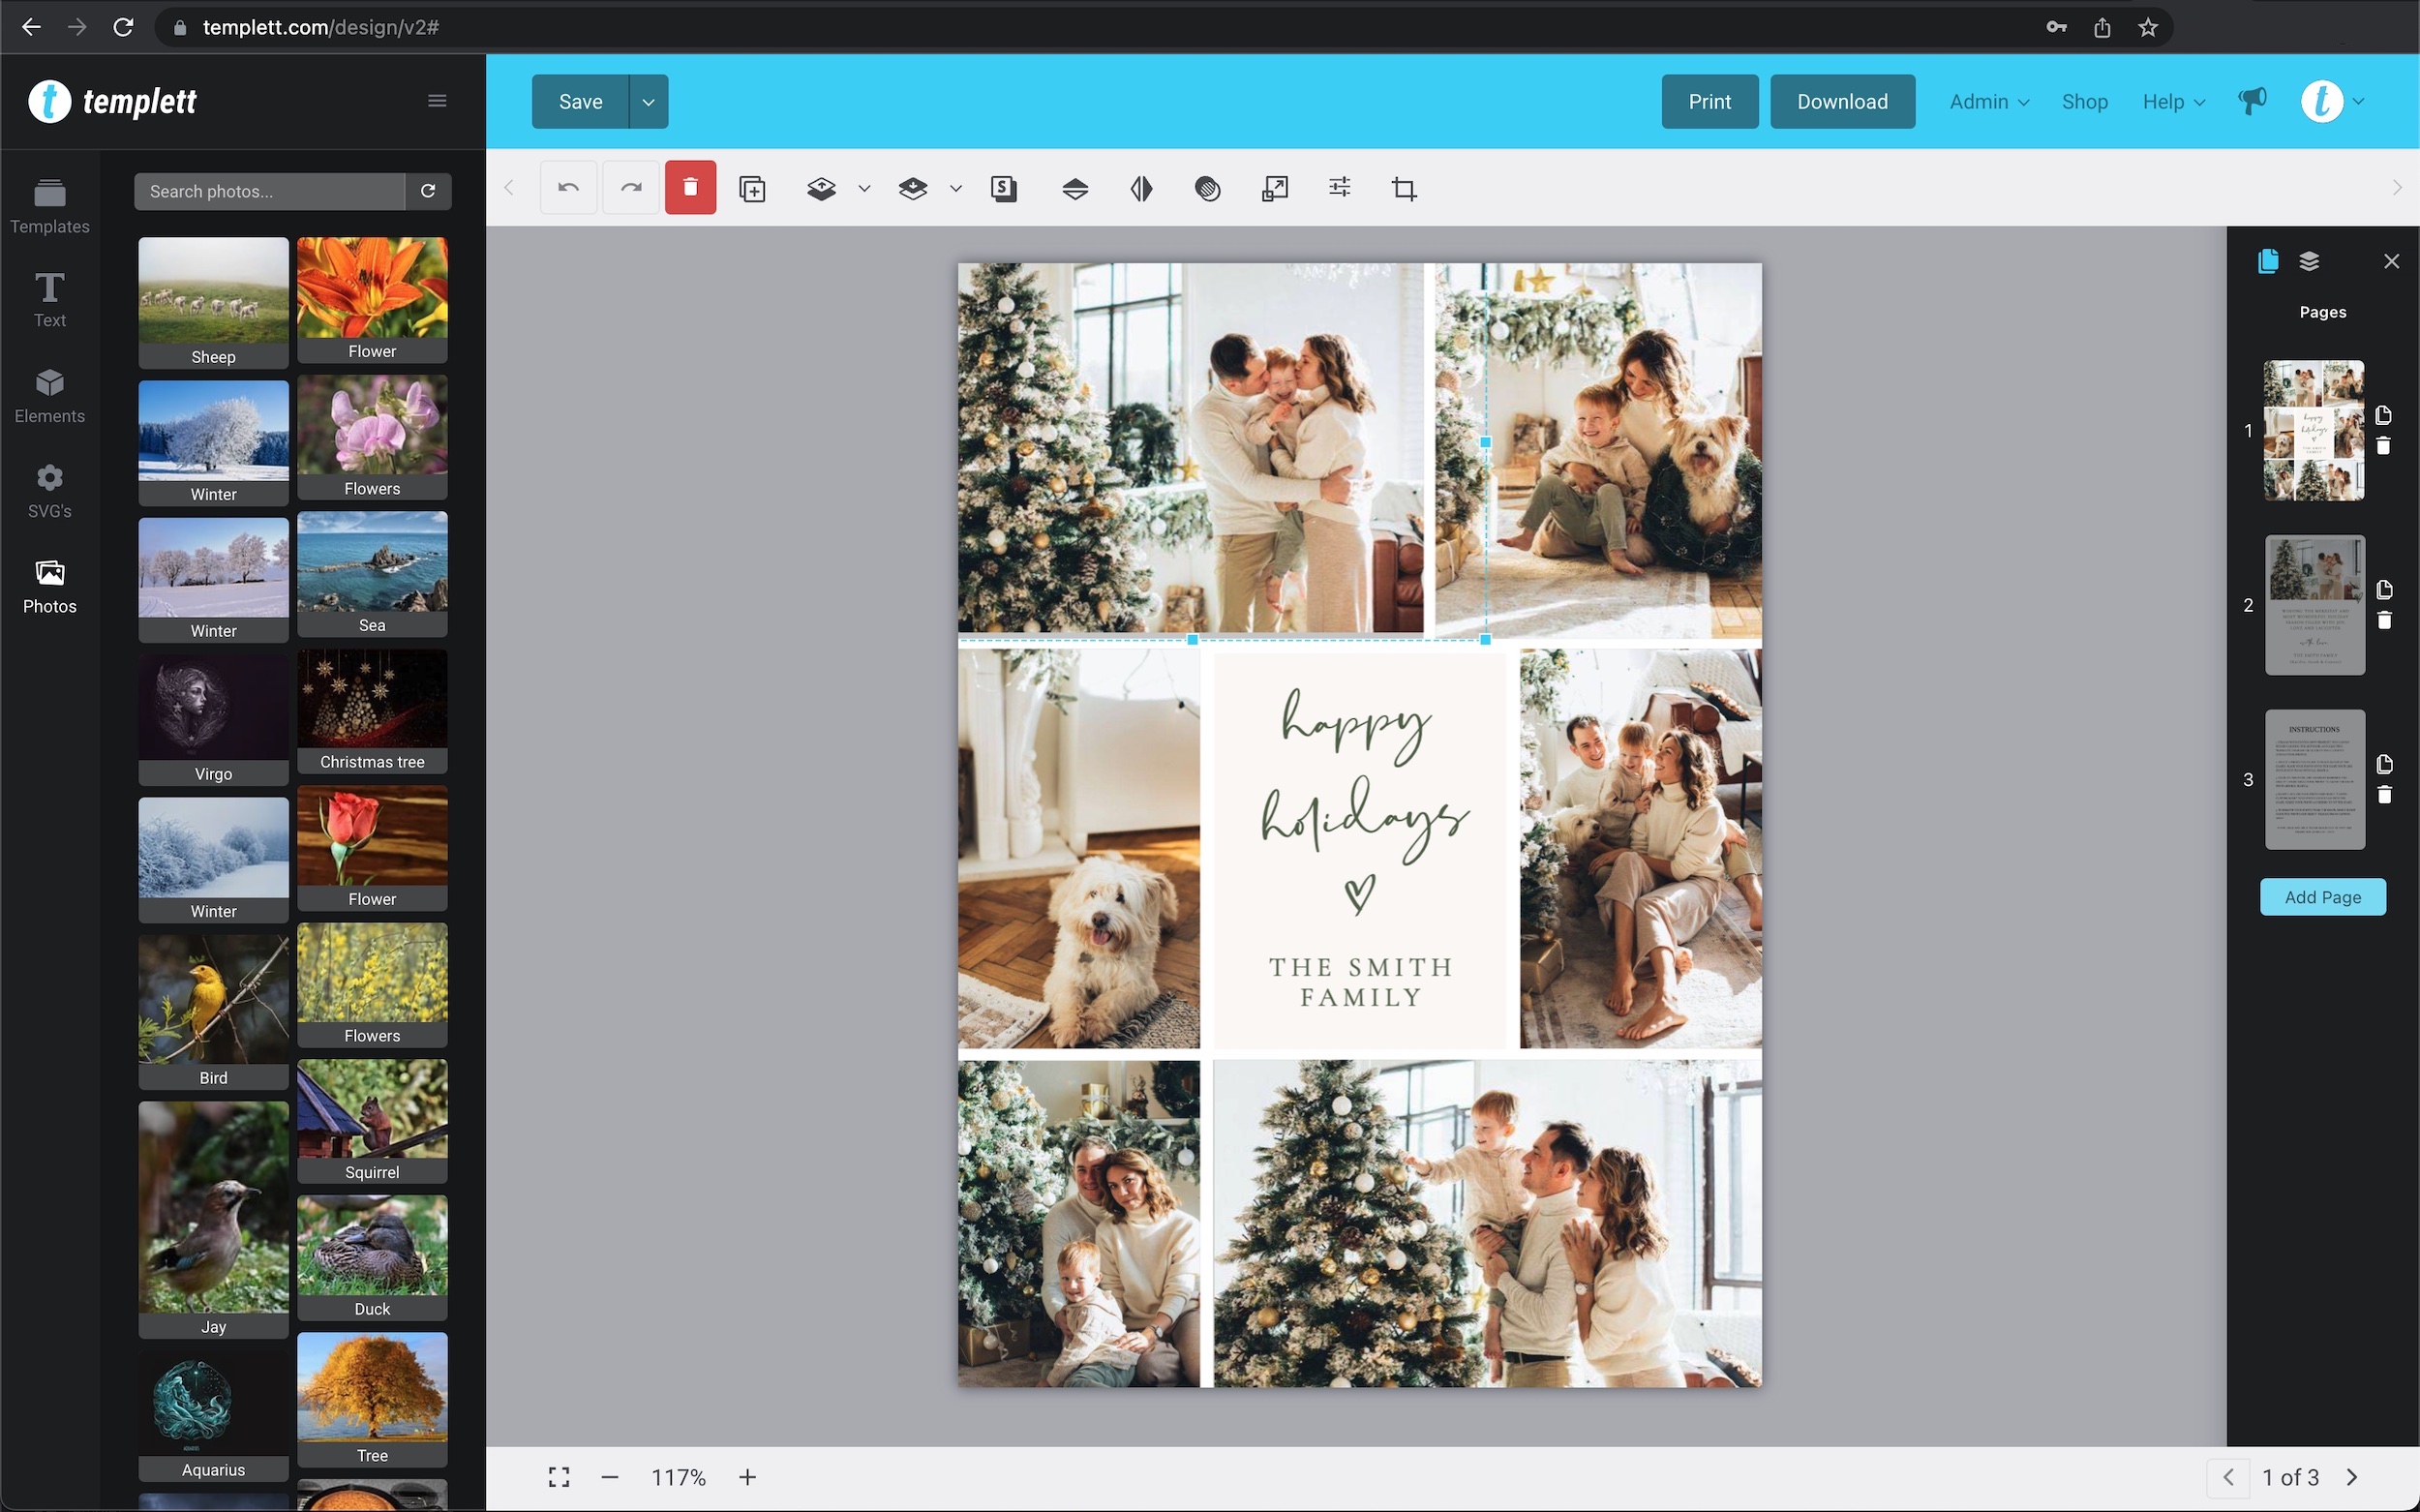The width and height of the screenshot is (2420, 1512).
Task: Open the Elements sidebar tab
Action: coord(50,396)
